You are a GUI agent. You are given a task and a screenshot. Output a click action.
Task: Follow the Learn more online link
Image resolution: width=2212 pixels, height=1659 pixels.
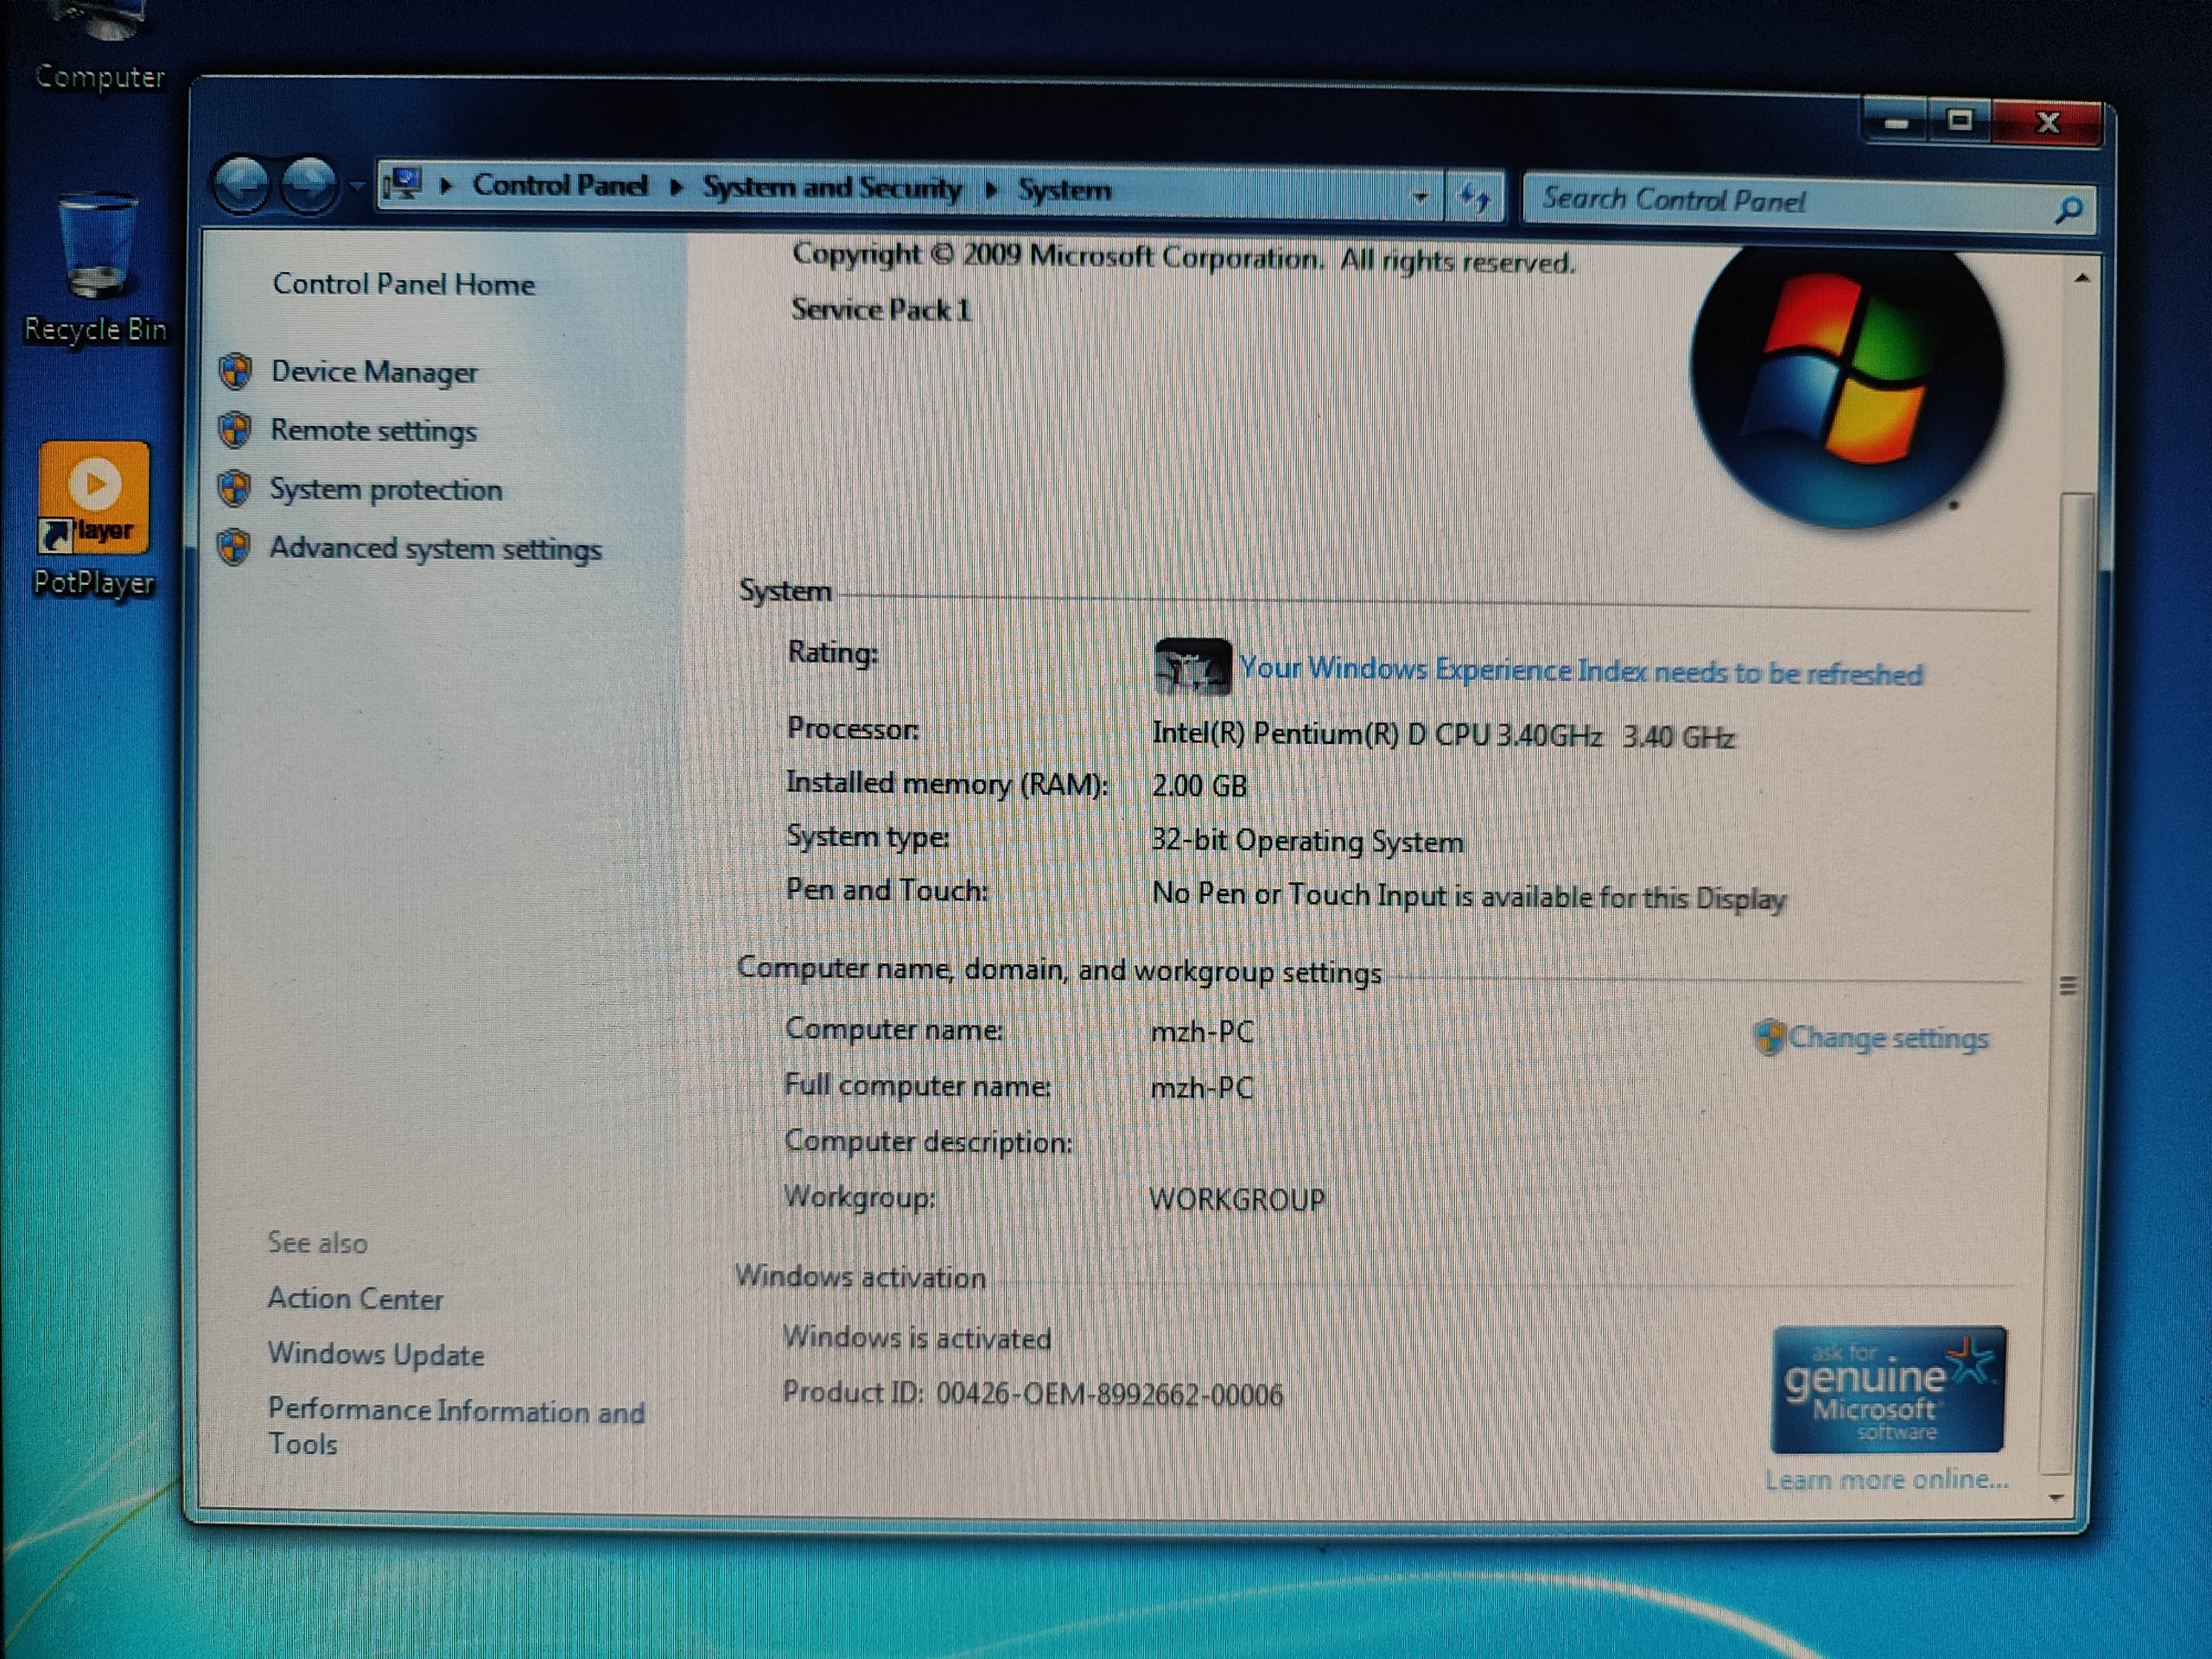1886,1480
